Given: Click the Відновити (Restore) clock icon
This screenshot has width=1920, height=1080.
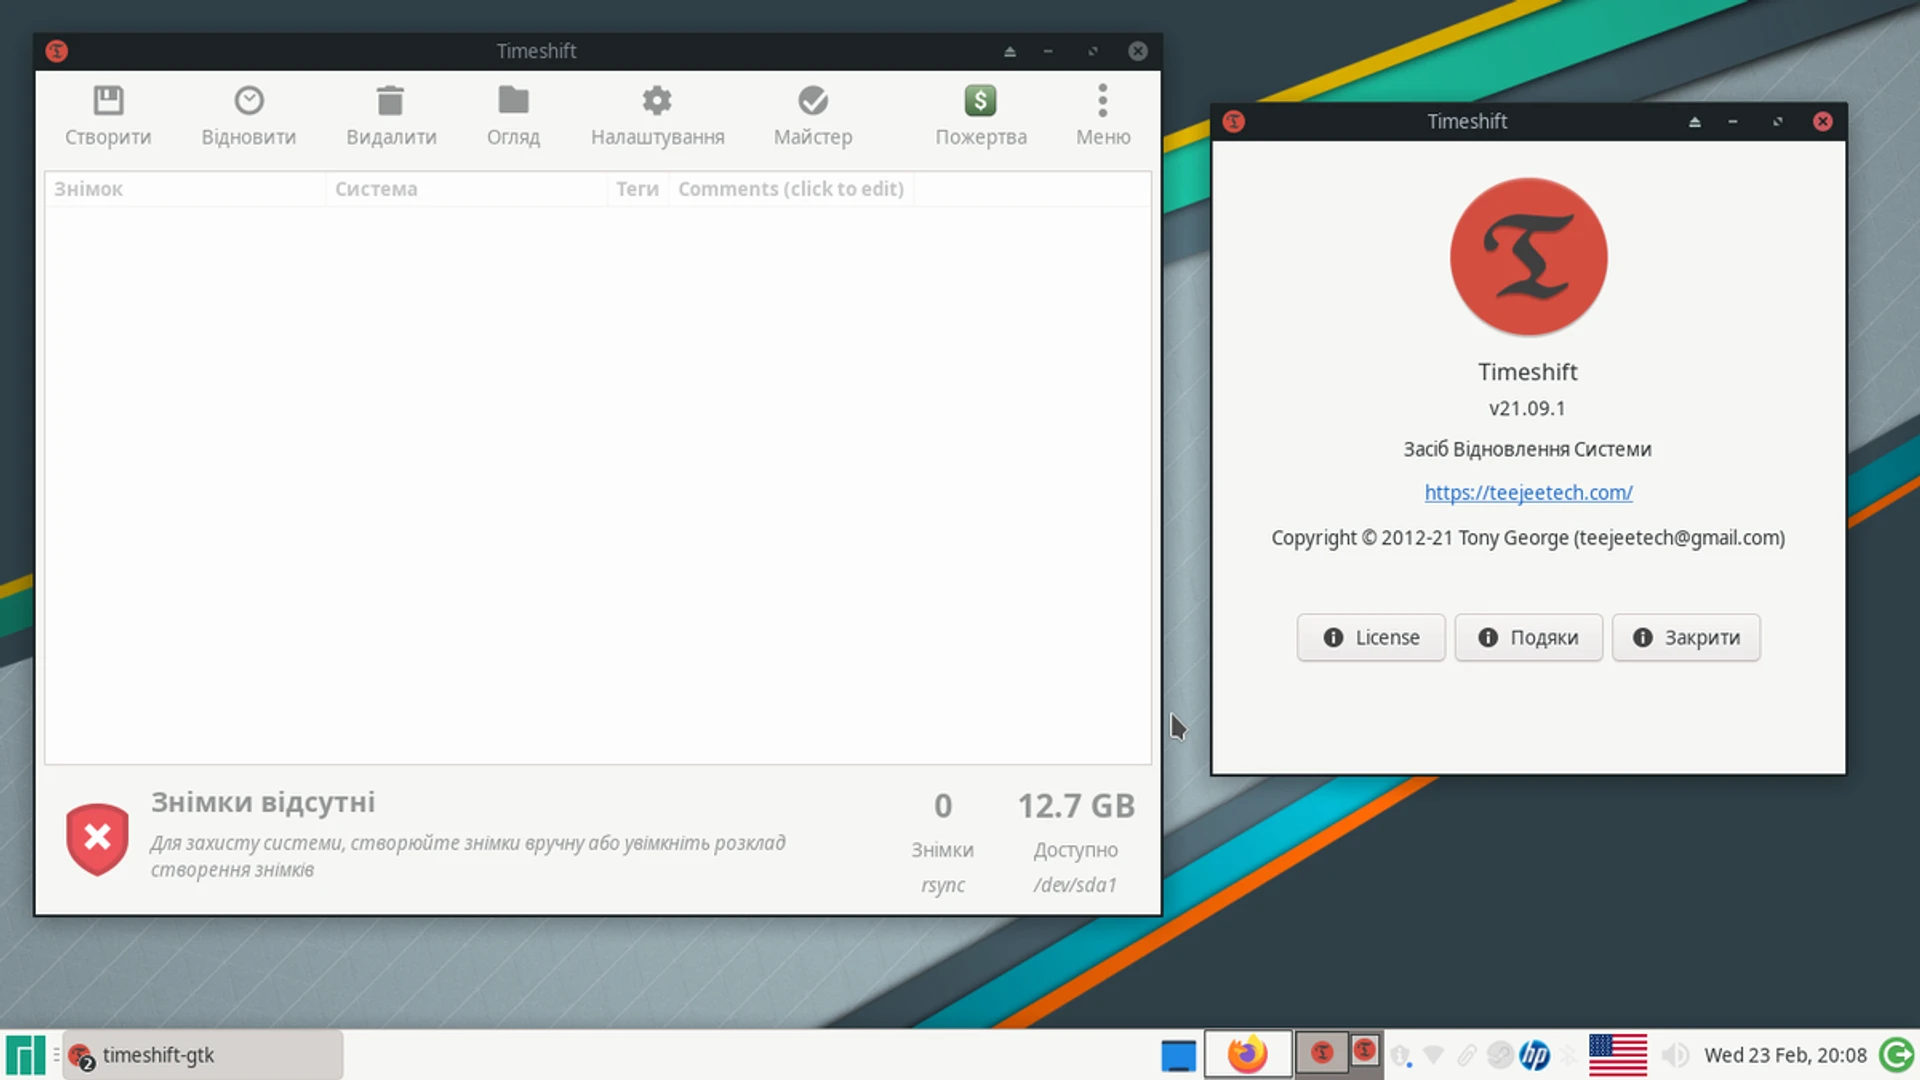Looking at the screenshot, I should pos(249,101).
